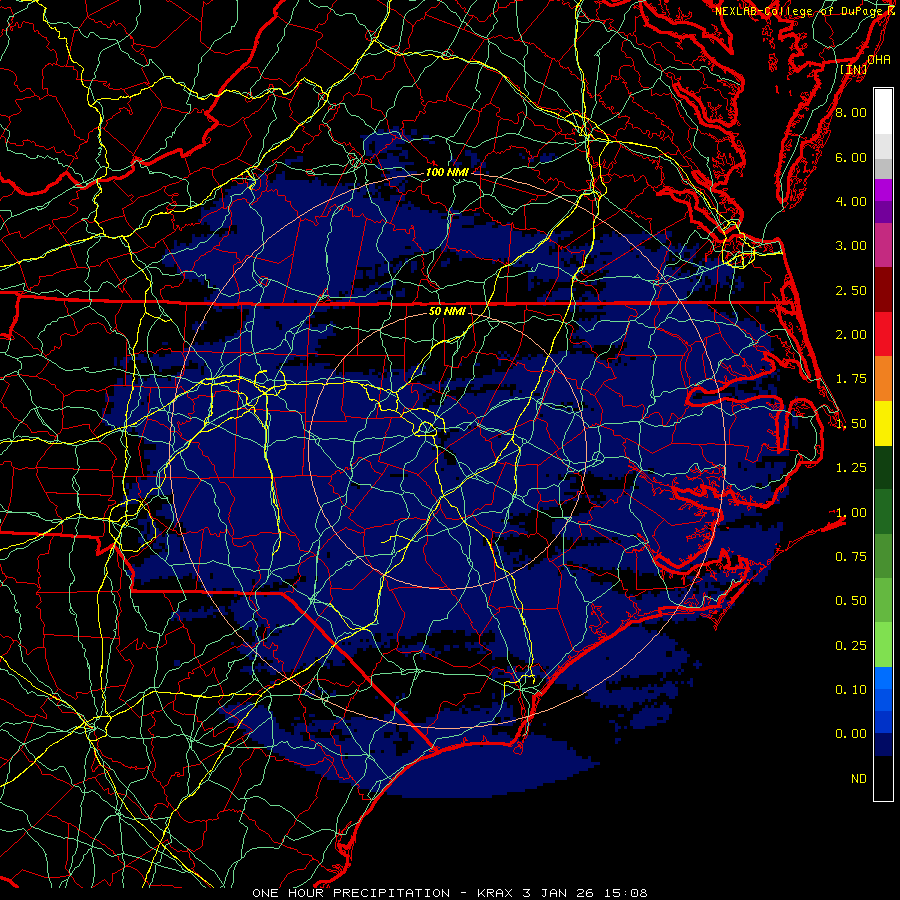The width and height of the screenshot is (900, 900).
Task: Click the 2.00 legend value
Action: [x=851, y=335]
